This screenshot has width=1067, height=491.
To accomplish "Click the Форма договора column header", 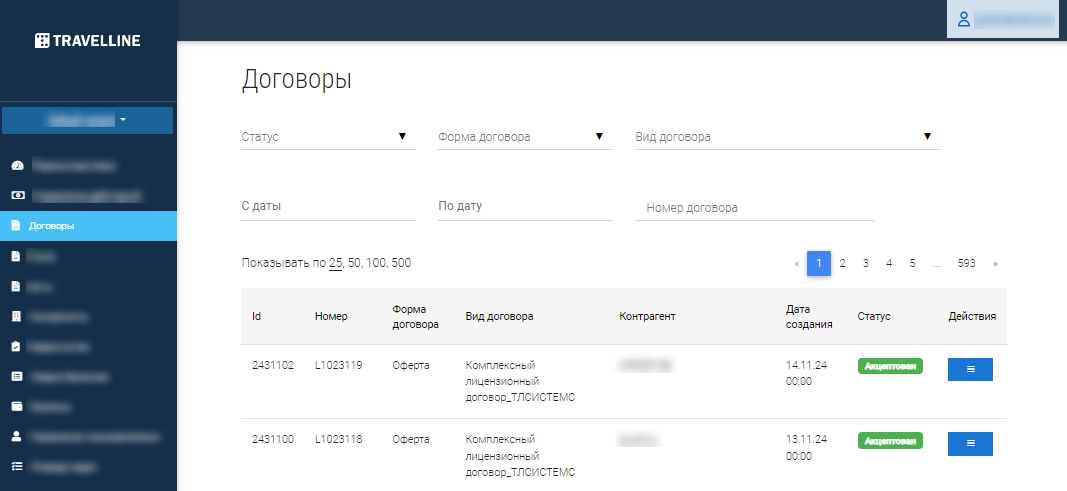I will 416,316.
